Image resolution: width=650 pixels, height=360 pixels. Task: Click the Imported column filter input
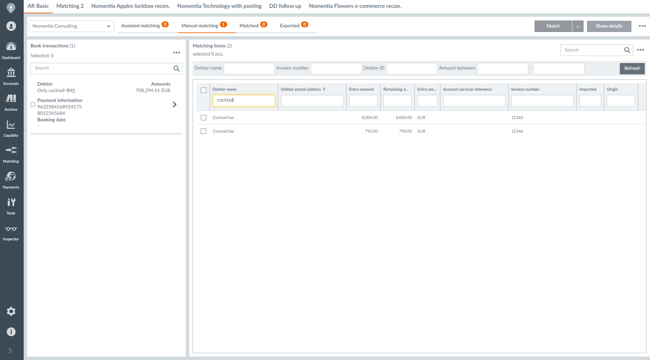tap(590, 100)
